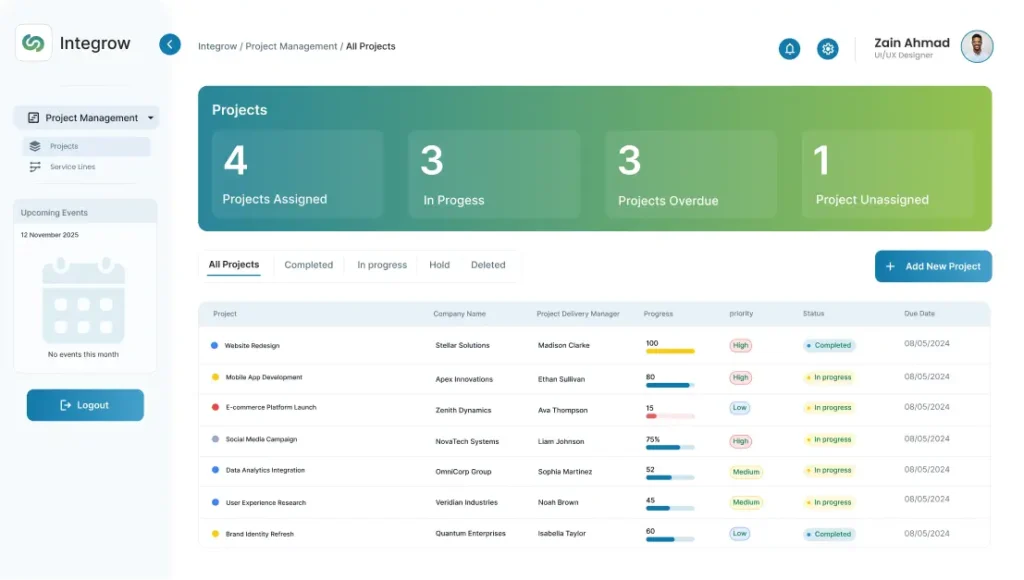1024x580 pixels.
Task: Click the Integrow logo icon
Action: pyautogui.click(x=34, y=43)
